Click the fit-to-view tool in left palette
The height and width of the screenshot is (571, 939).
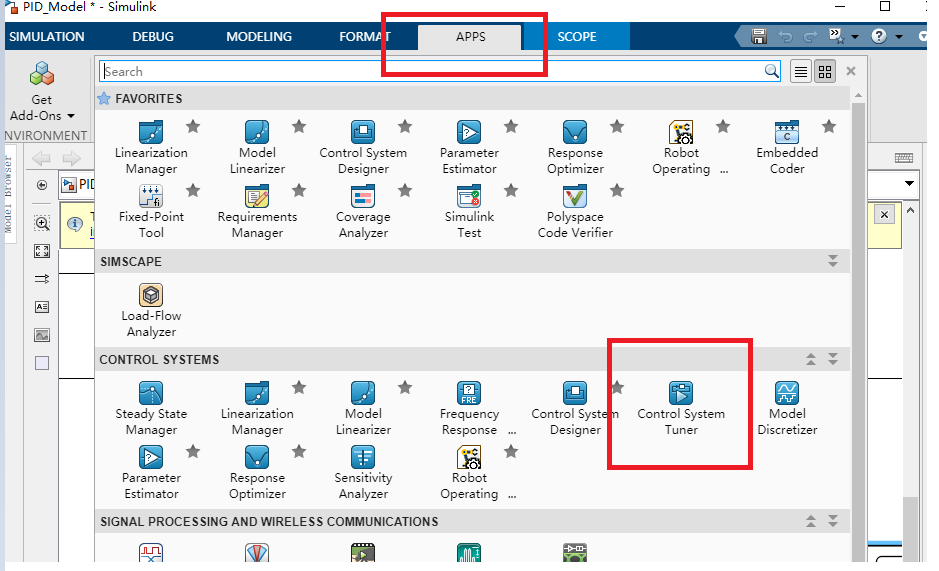click(42, 251)
